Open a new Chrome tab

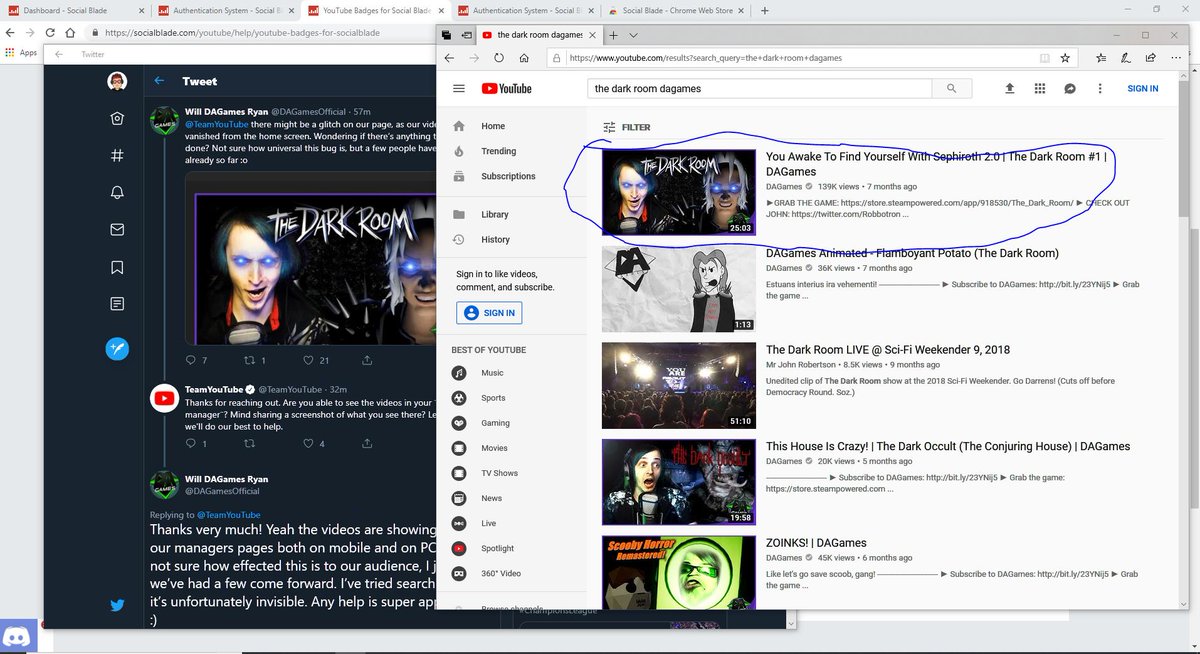765,11
